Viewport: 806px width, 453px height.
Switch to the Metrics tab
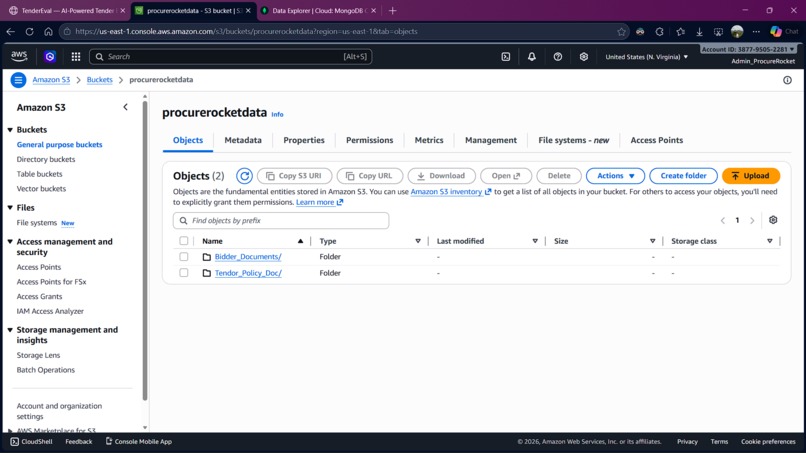point(429,140)
